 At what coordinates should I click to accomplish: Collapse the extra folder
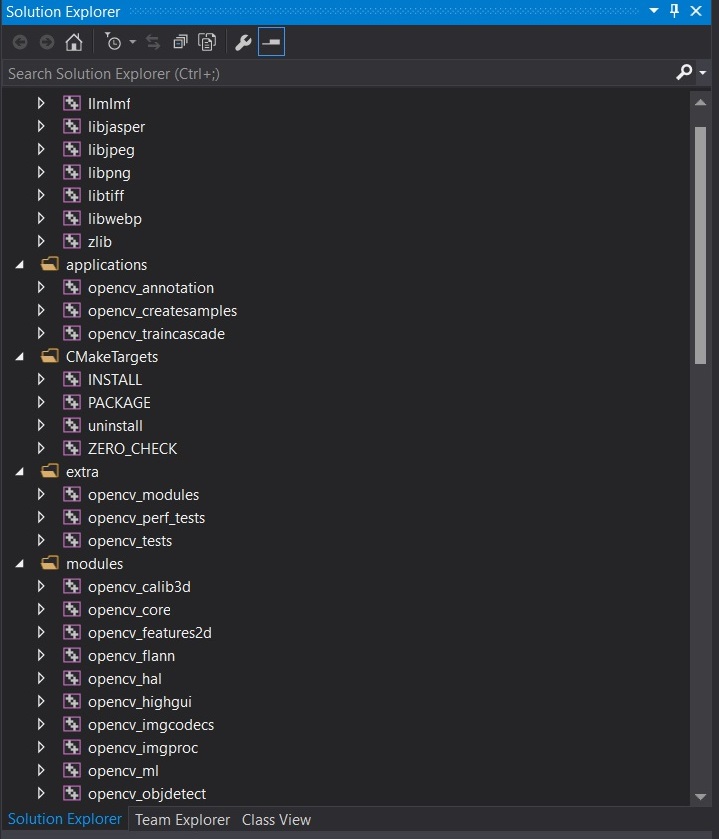[19, 471]
